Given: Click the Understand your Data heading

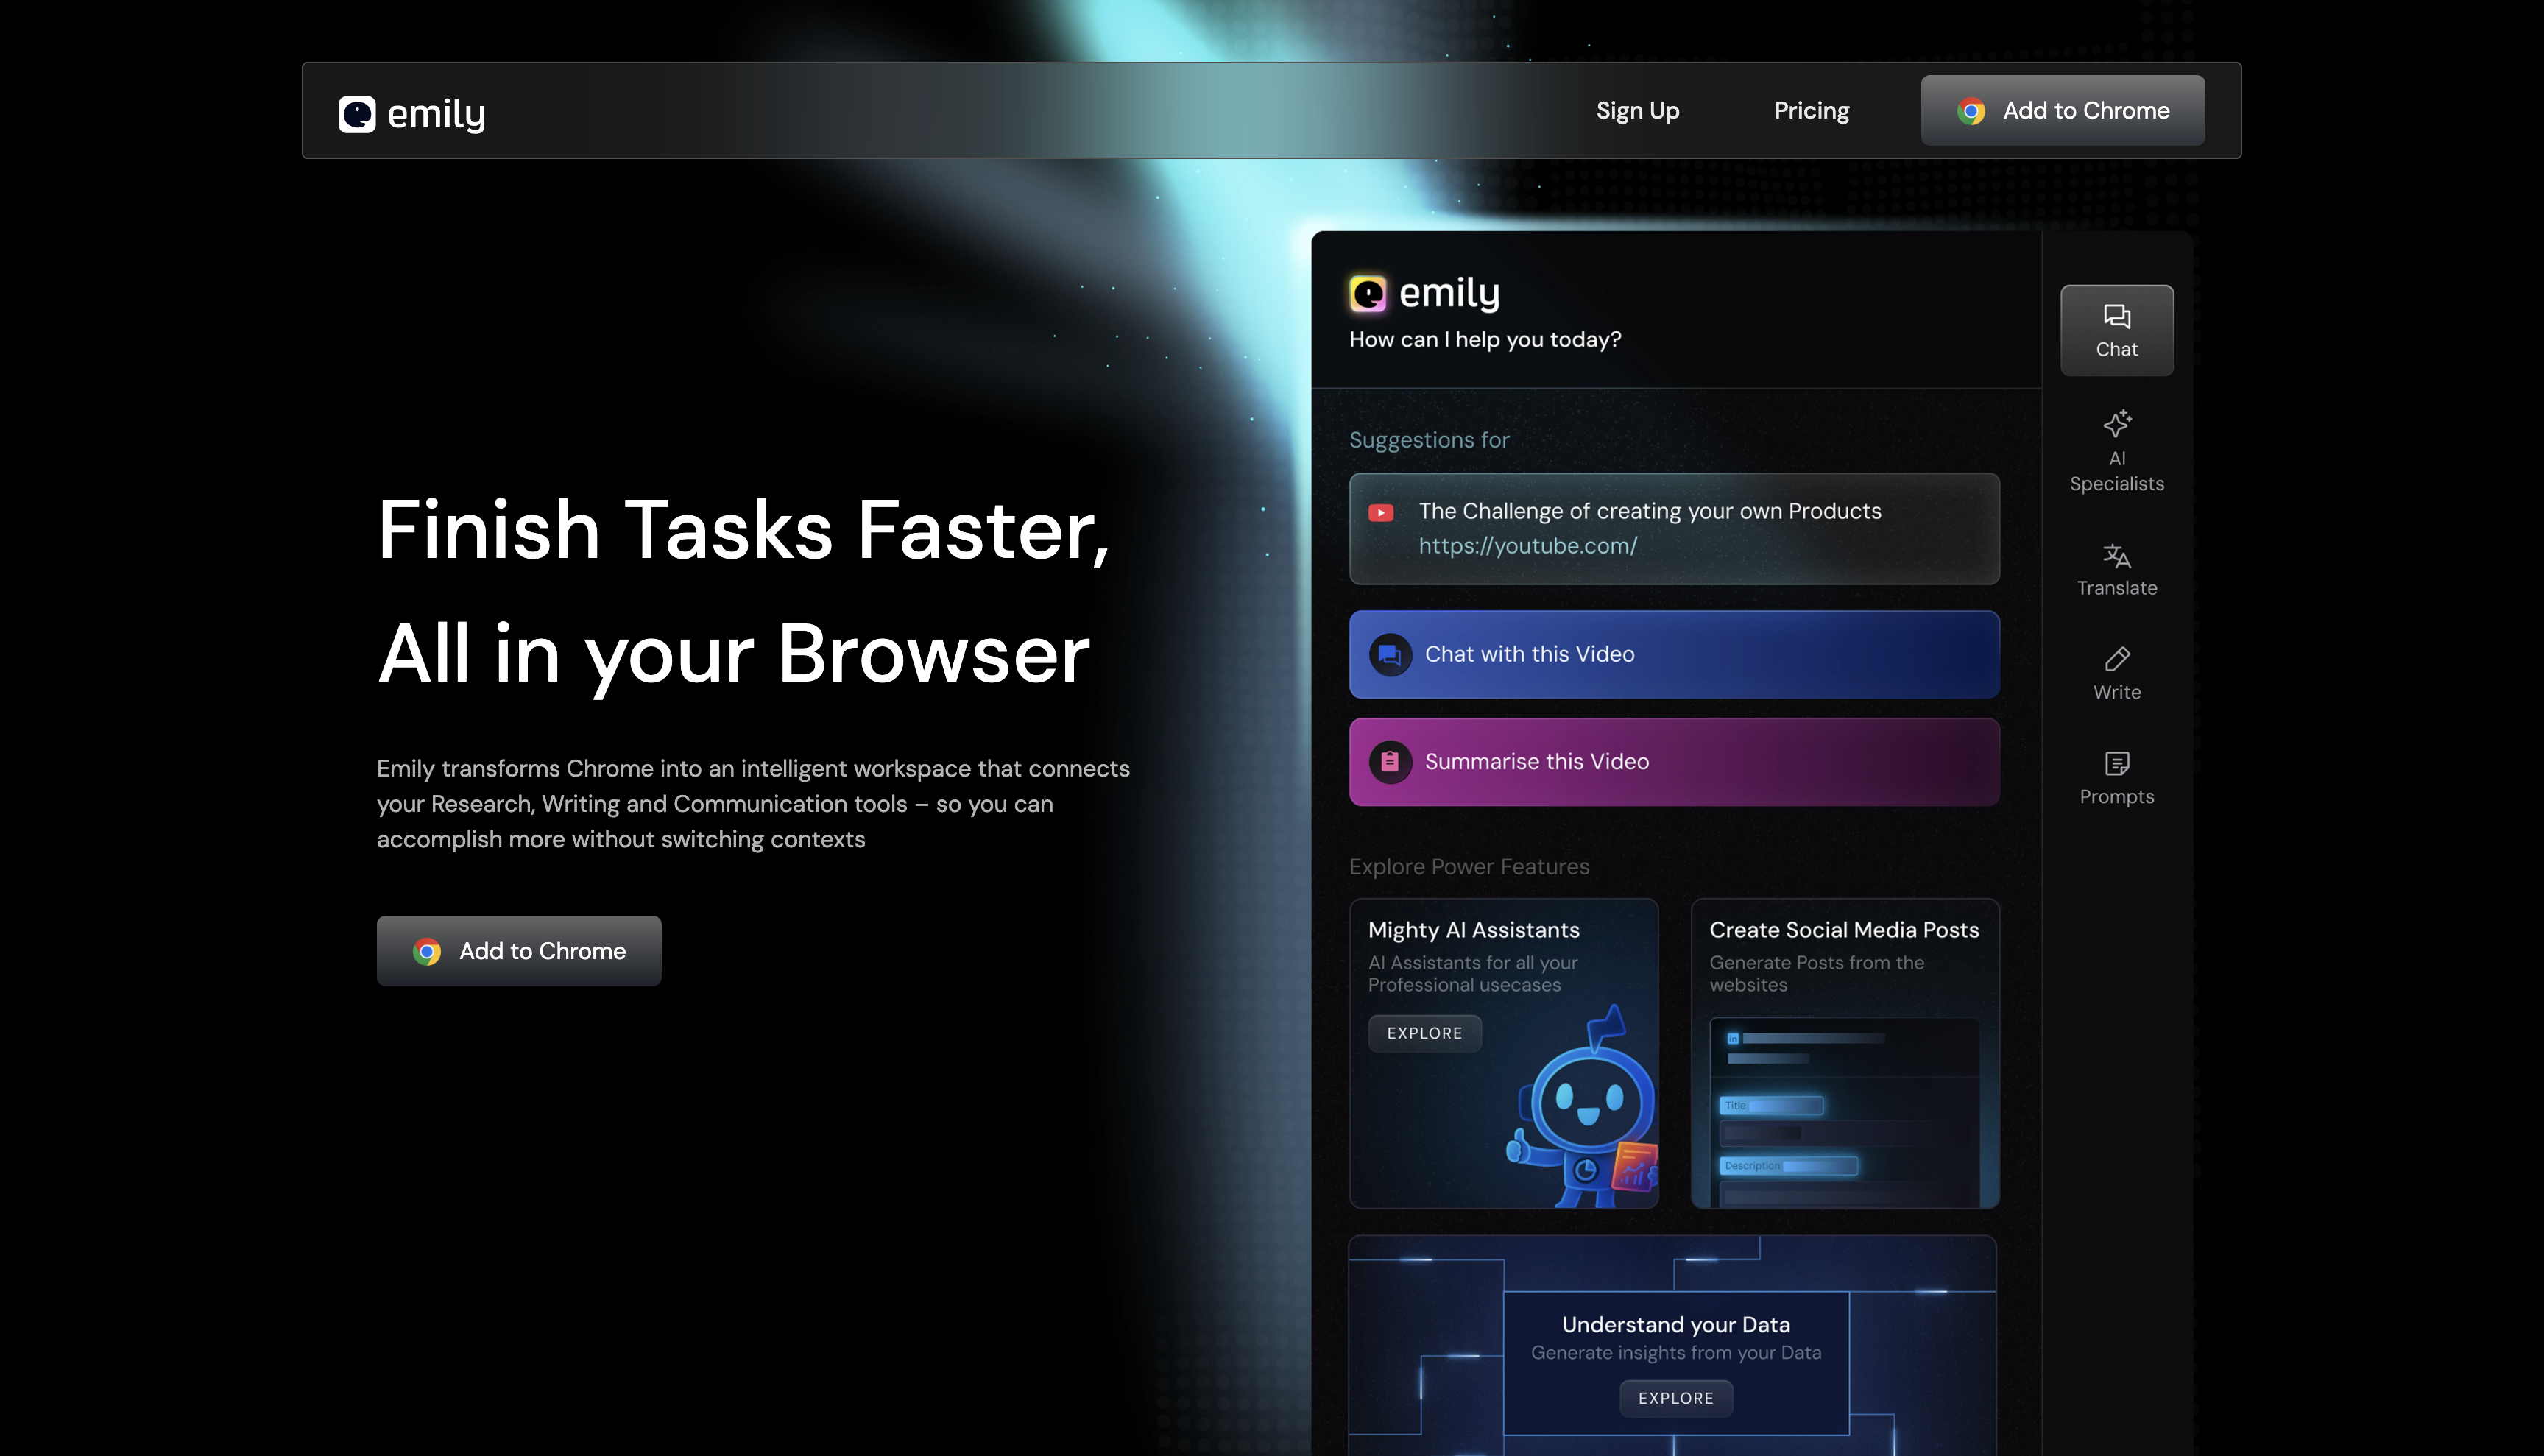Looking at the screenshot, I should [1676, 1325].
